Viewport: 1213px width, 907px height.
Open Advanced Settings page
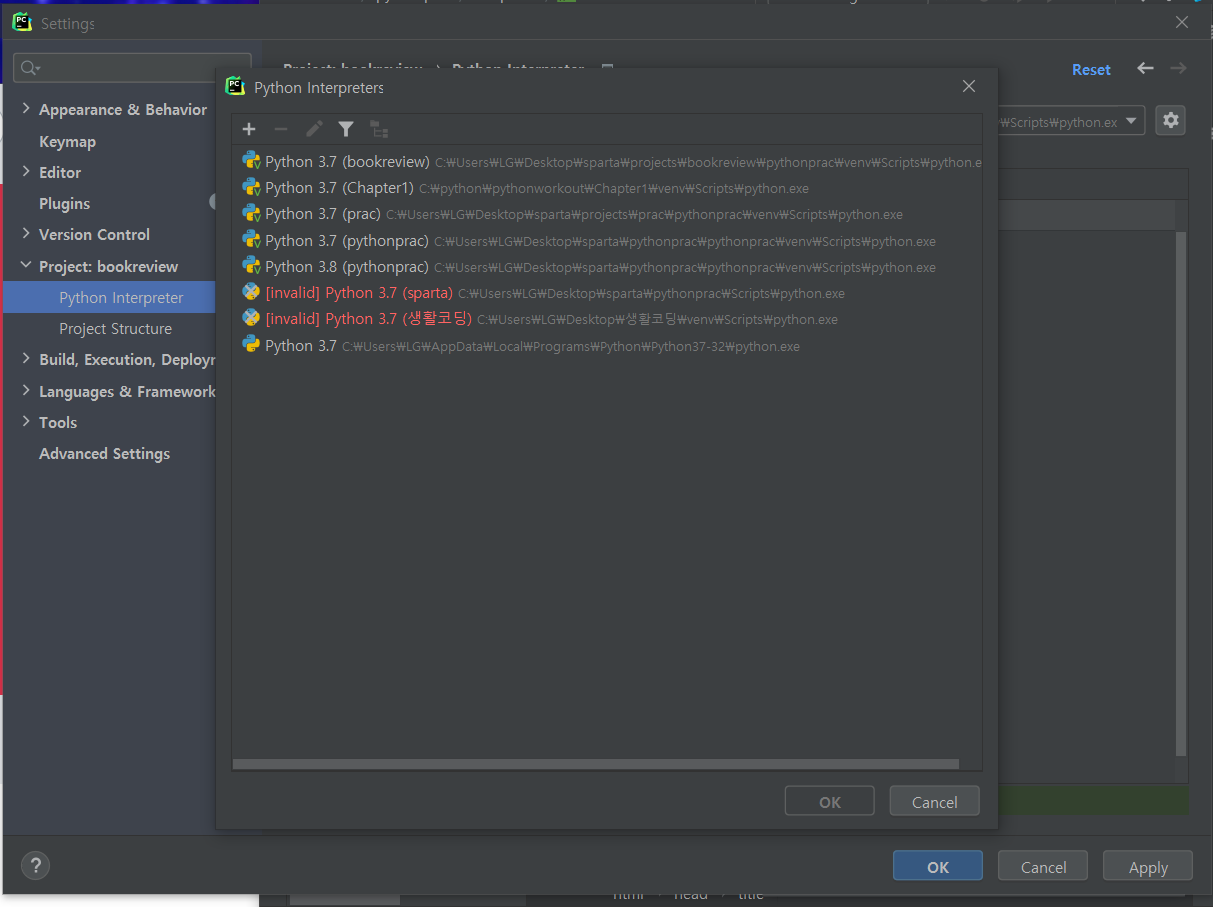[x=104, y=453]
